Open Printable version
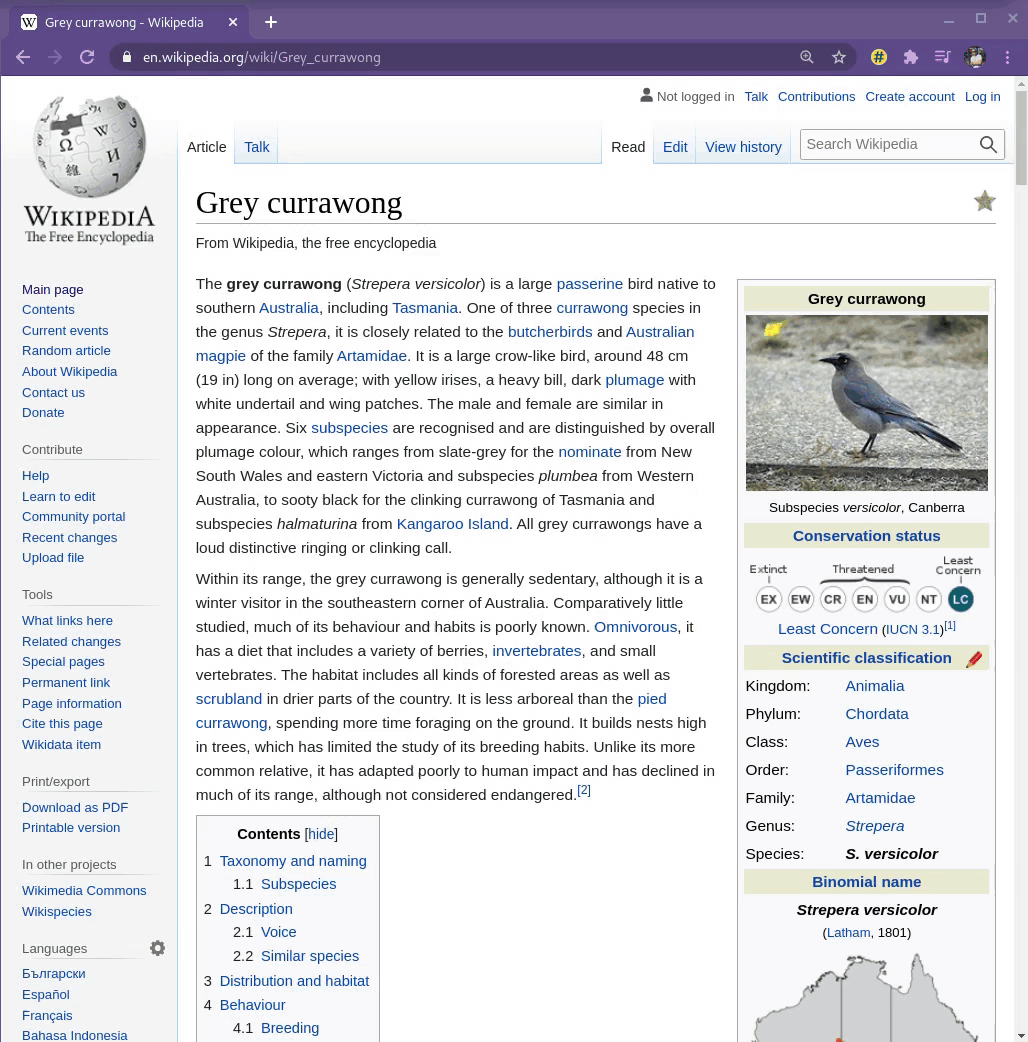This screenshot has width=1028, height=1042. 71,827
